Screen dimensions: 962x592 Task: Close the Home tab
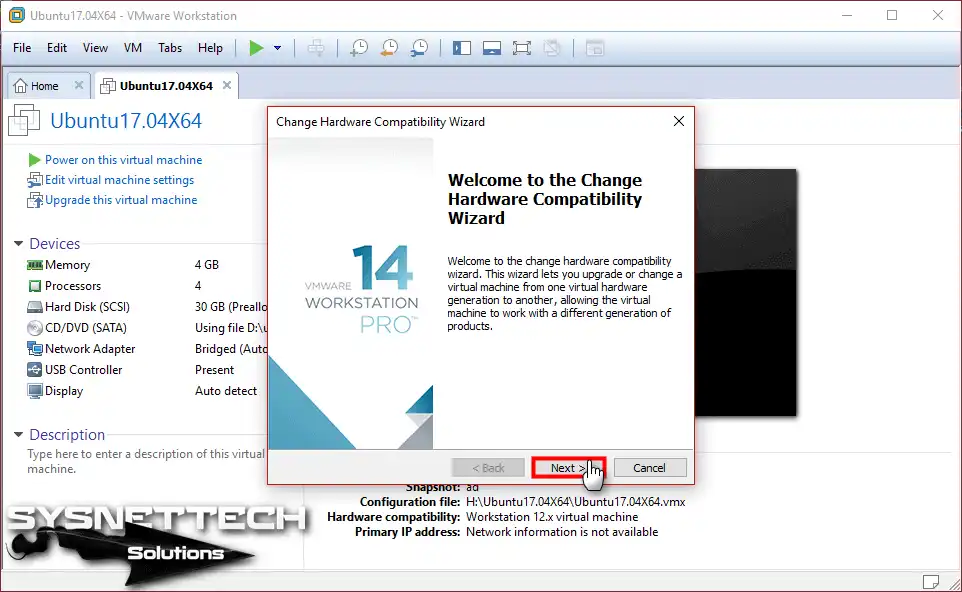[x=79, y=85]
